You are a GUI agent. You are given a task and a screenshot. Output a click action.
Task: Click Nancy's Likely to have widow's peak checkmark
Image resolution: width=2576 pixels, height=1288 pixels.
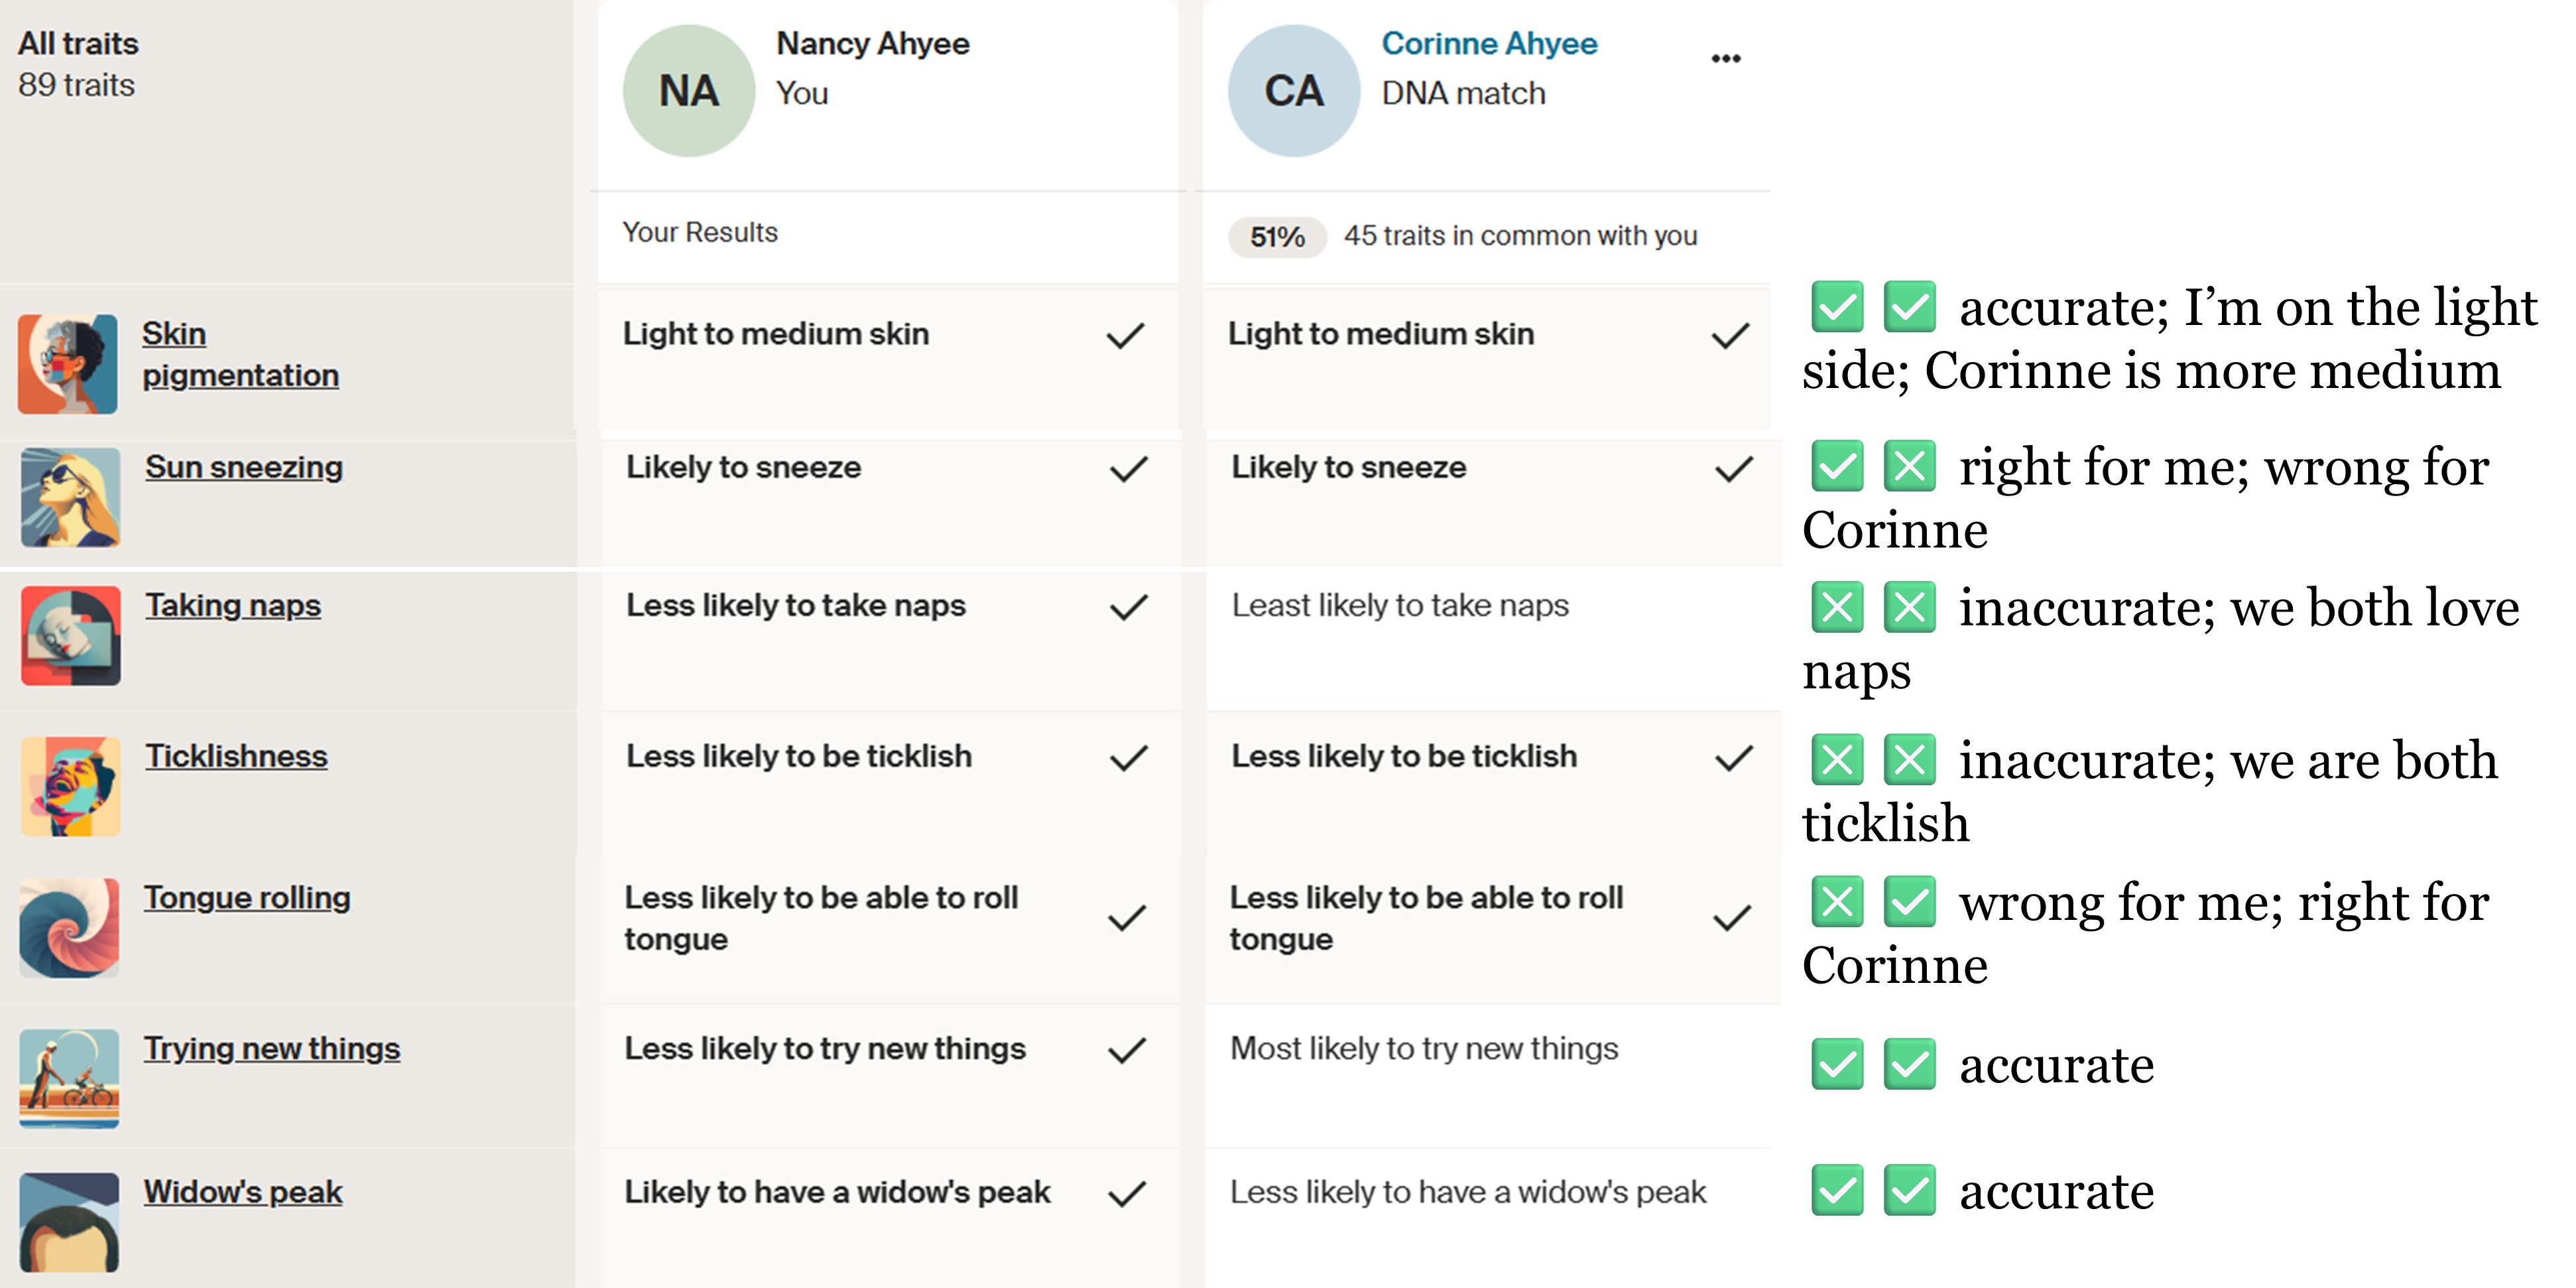[1127, 1194]
